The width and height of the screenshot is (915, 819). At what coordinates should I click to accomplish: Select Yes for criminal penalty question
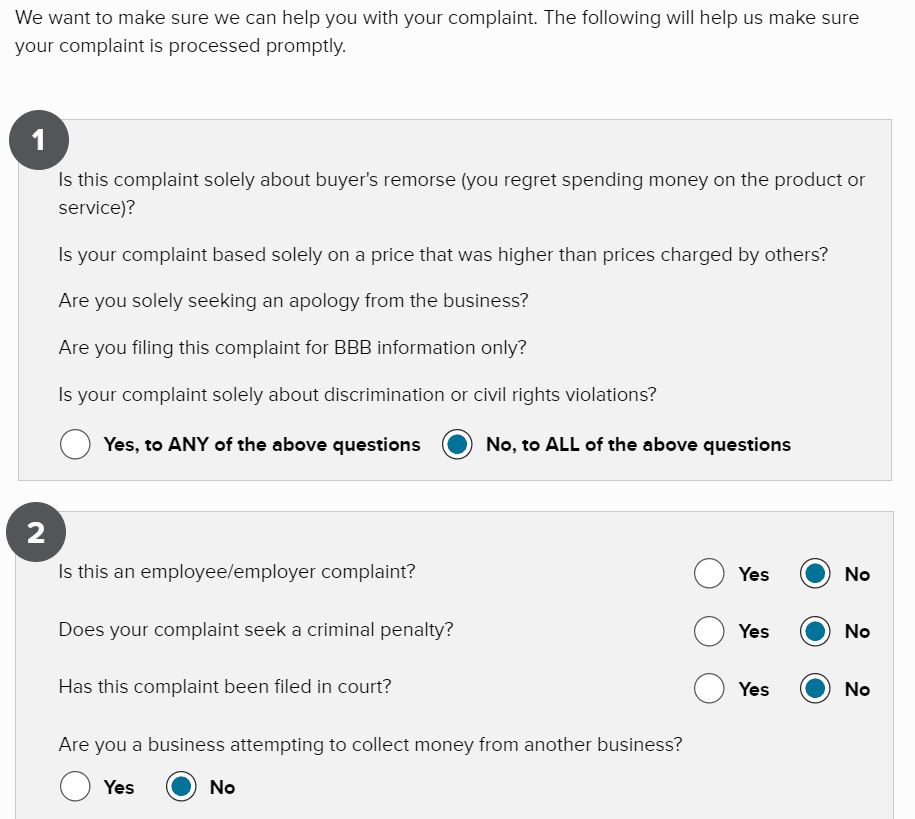(x=710, y=631)
